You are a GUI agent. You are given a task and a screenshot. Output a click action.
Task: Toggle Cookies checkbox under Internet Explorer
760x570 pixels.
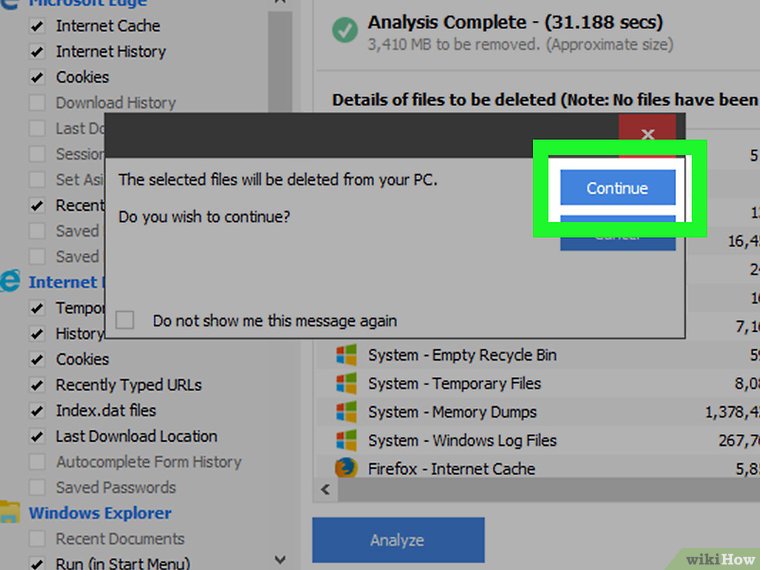coord(37,359)
